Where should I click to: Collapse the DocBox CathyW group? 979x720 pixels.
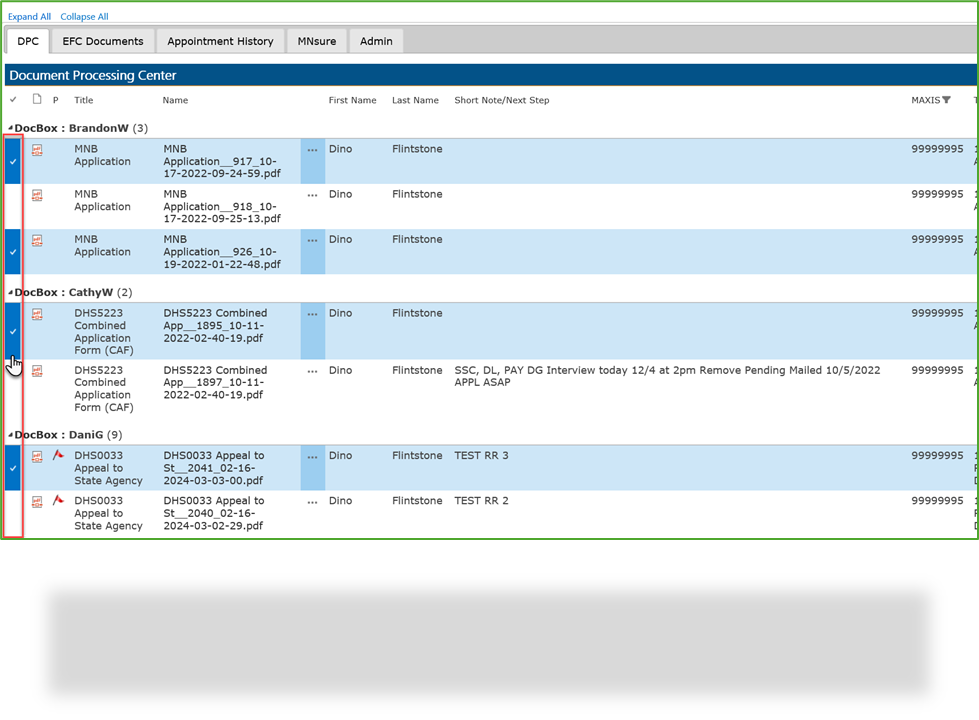coord(8,292)
